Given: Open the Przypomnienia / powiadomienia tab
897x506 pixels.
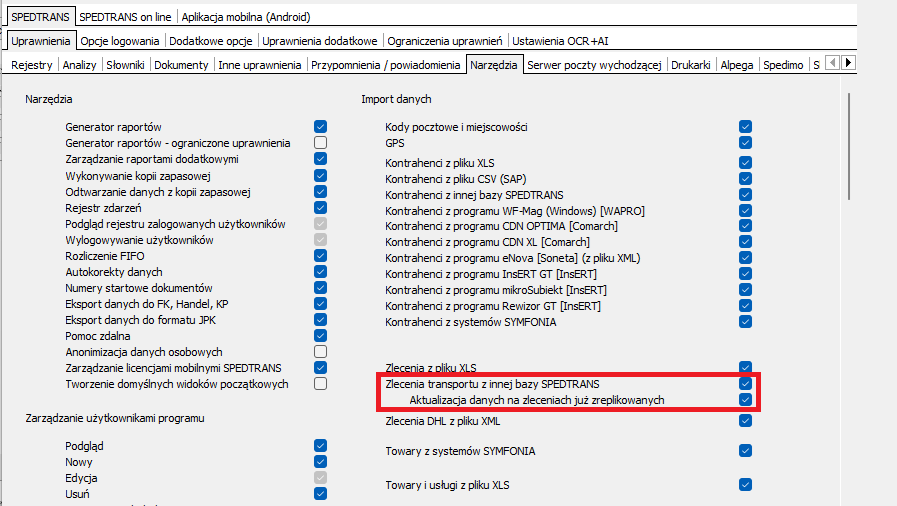Looking at the screenshot, I should click(x=386, y=65).
